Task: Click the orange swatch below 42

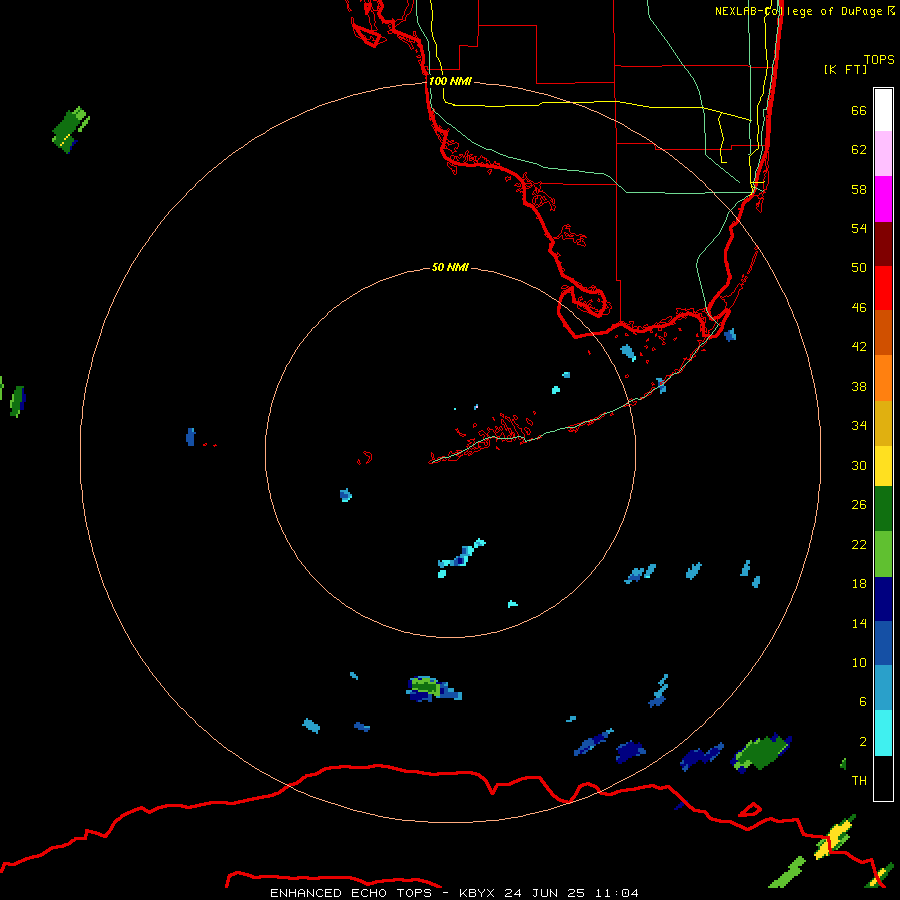Action: 883,378
